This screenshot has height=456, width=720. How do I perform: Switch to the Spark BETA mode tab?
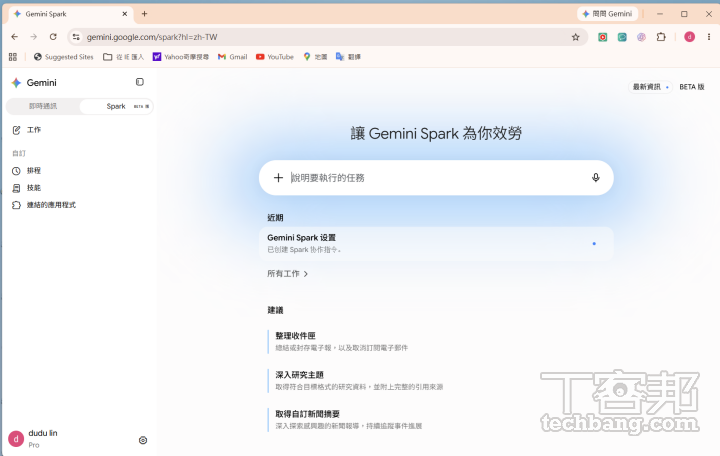116,106
